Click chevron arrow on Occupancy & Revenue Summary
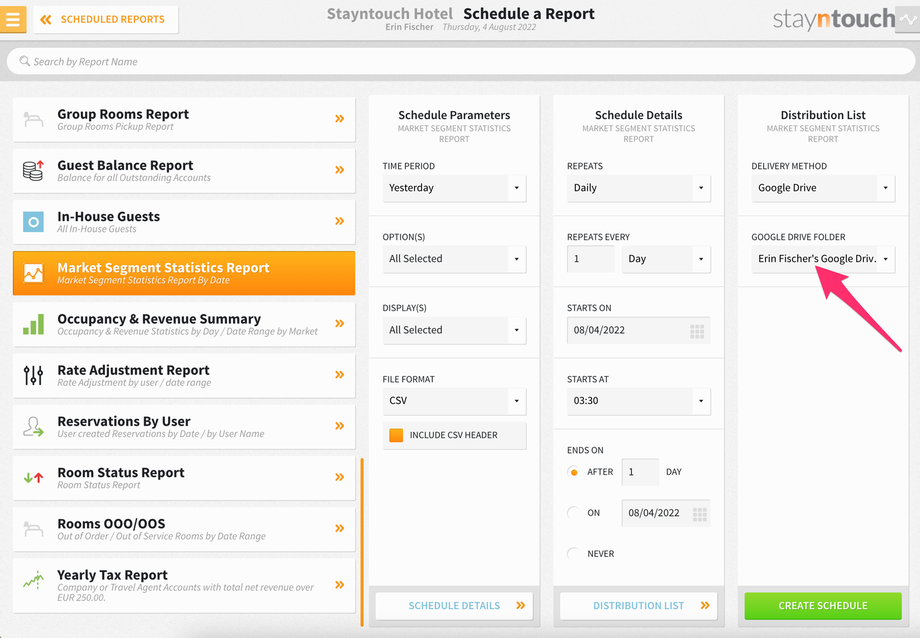This screenshot has width=920, height=638. (339, 323)
